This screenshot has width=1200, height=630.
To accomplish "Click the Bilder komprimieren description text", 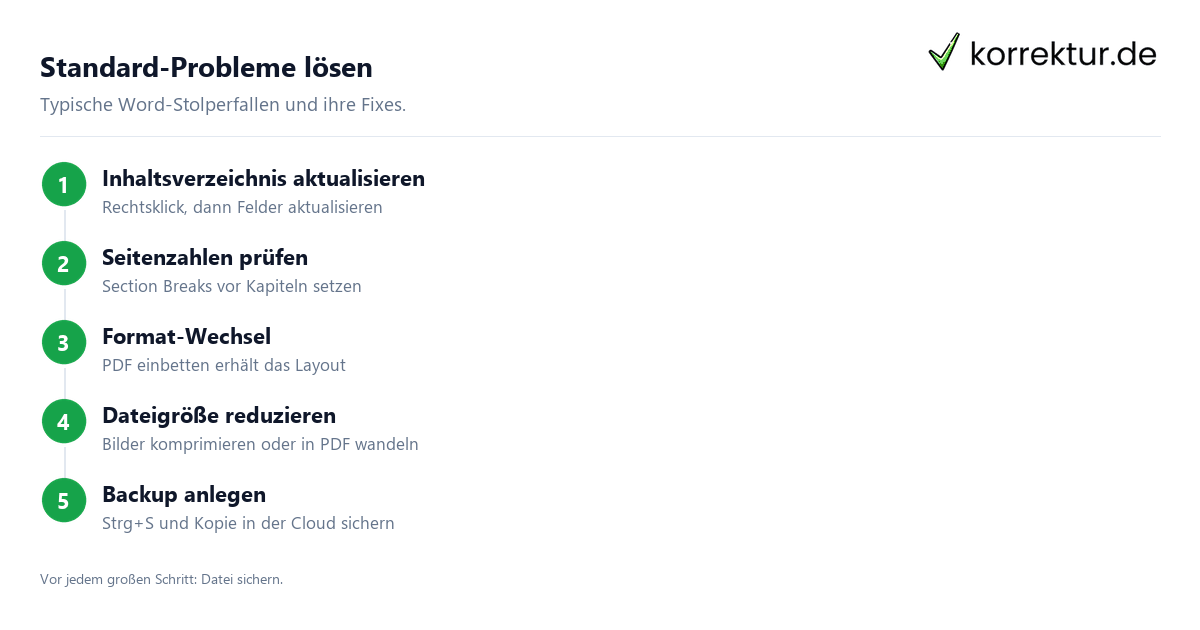I will [x=260, y=445].
